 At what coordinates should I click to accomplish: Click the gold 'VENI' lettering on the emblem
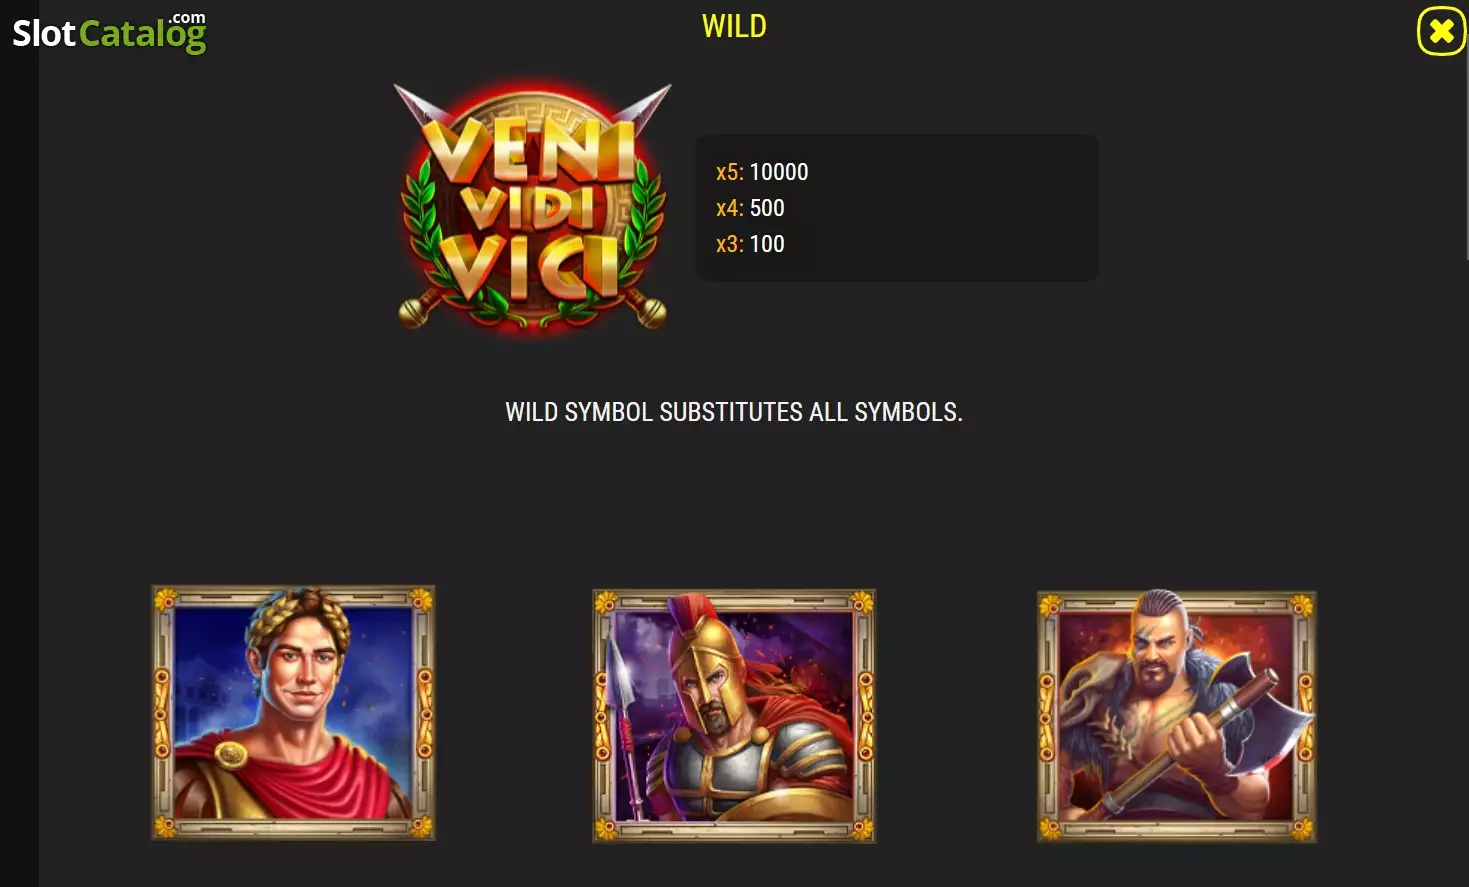[x=530, y=150]
